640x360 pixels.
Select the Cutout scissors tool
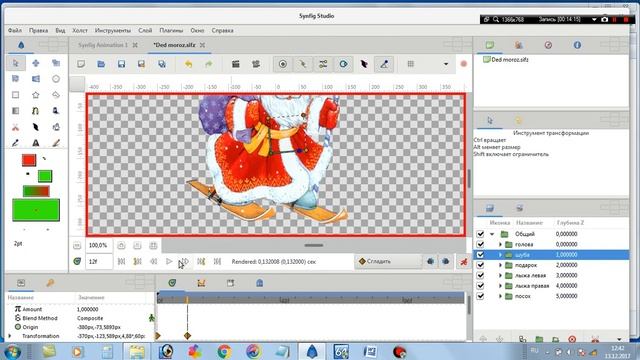[16, 127]
